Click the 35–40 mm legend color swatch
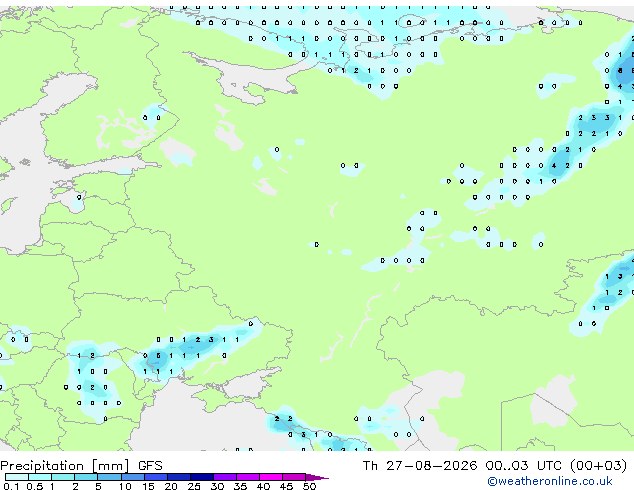Viewport: 634px width, 490px height. (248, 477)
